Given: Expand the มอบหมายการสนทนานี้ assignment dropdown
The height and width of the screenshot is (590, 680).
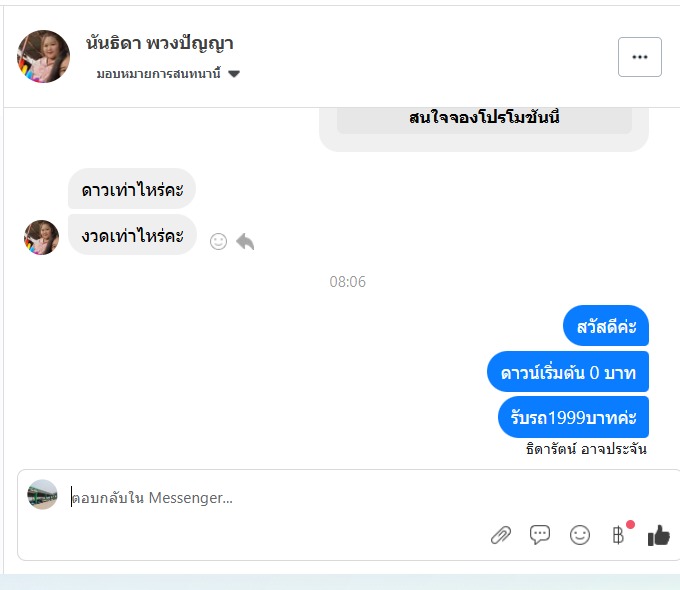Looking at the screenshot, I should tap(168, 74).
